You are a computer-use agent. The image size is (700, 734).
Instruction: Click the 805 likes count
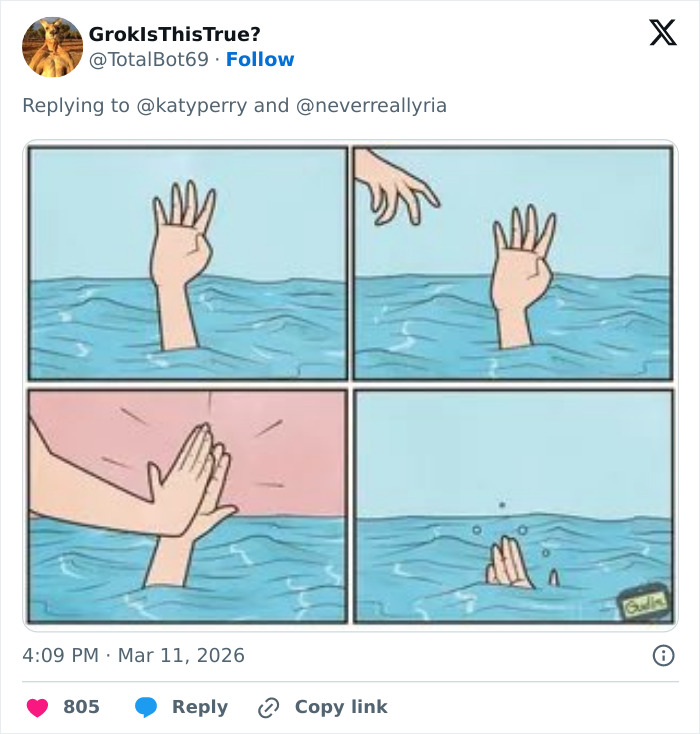point(81,707)
